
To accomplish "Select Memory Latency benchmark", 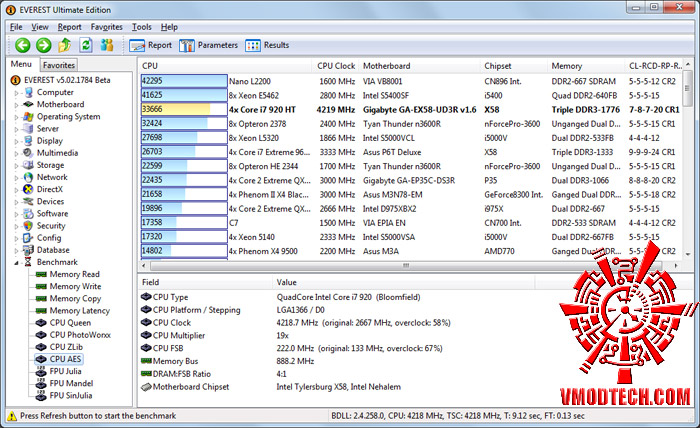I will pos(79,311).
